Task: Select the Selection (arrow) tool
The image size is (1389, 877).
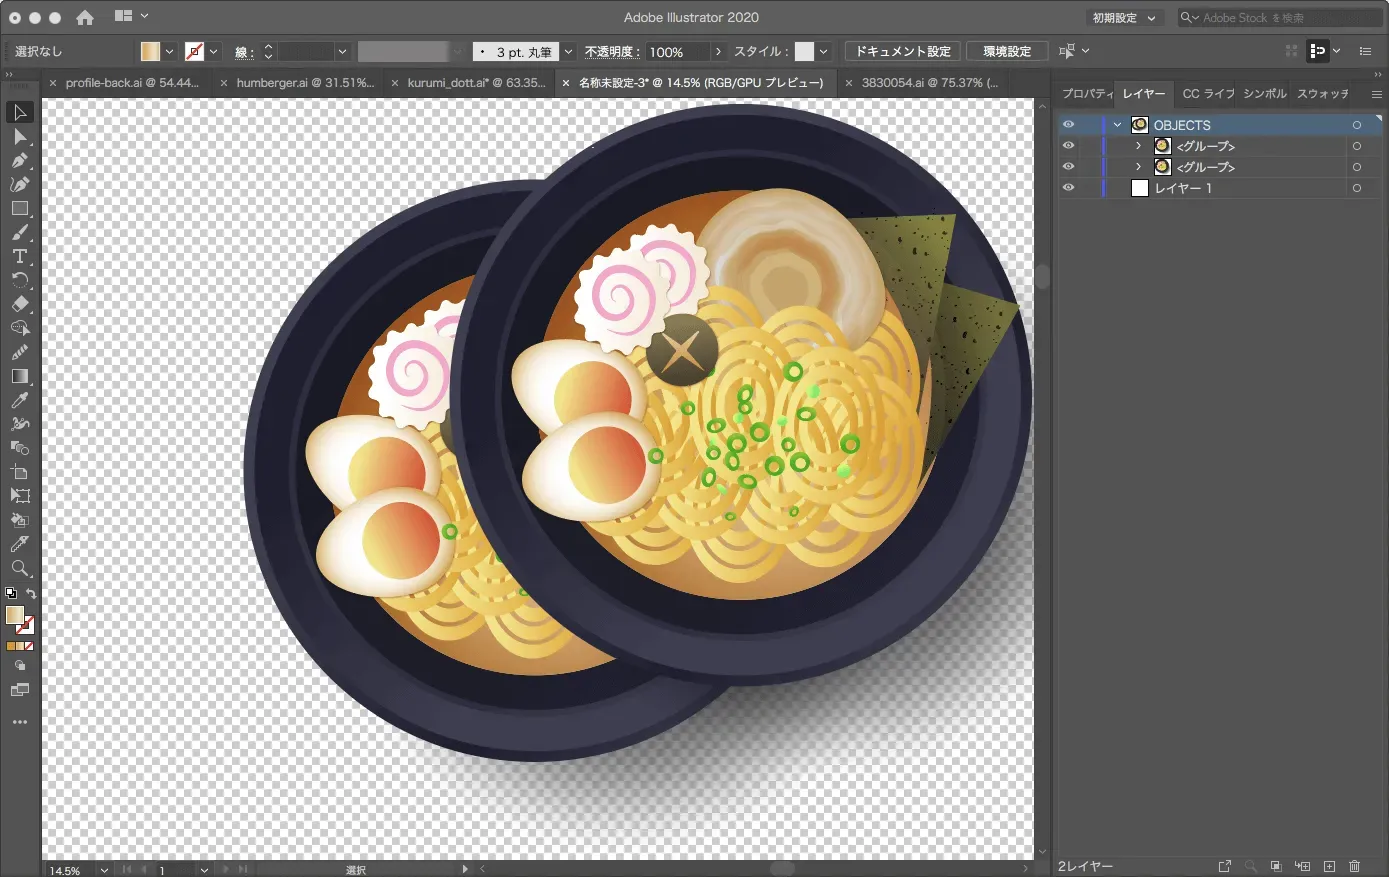Action: [20, 112]
